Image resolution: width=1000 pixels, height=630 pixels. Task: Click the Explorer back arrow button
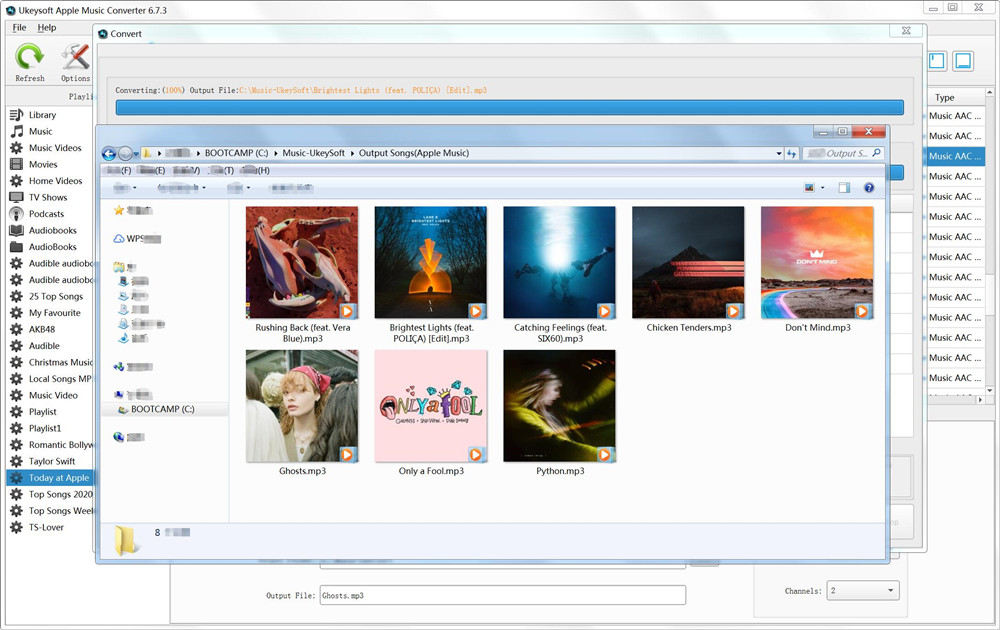coord(109,154)
